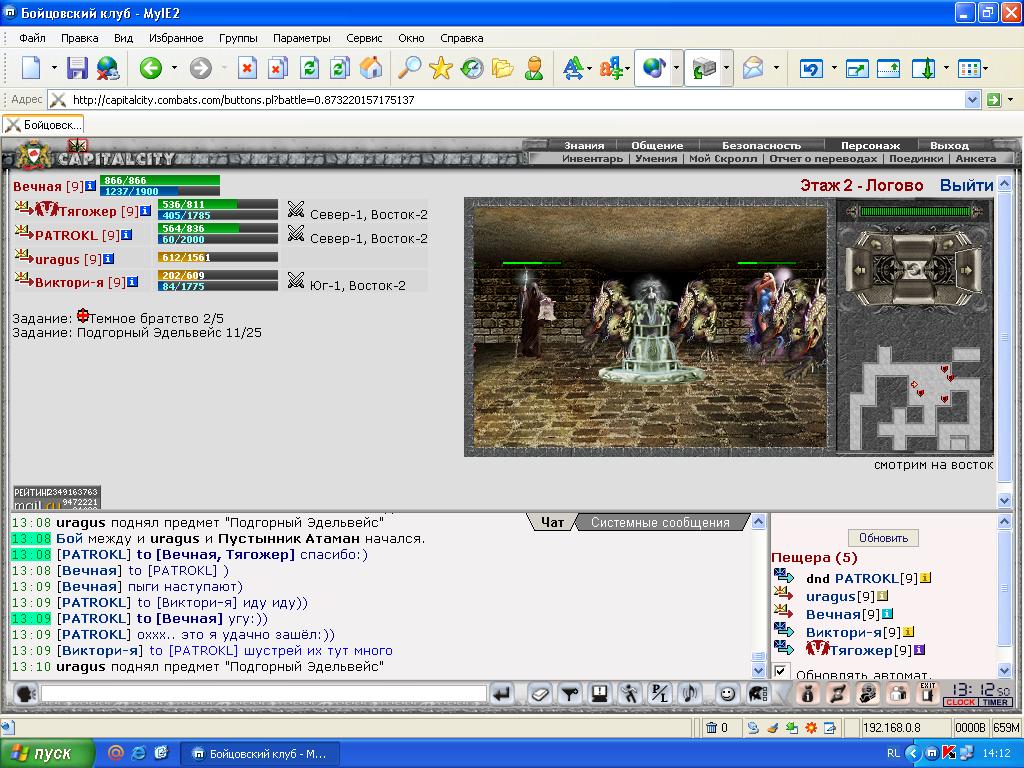Open the Поединки game menu link

point(916,159)
